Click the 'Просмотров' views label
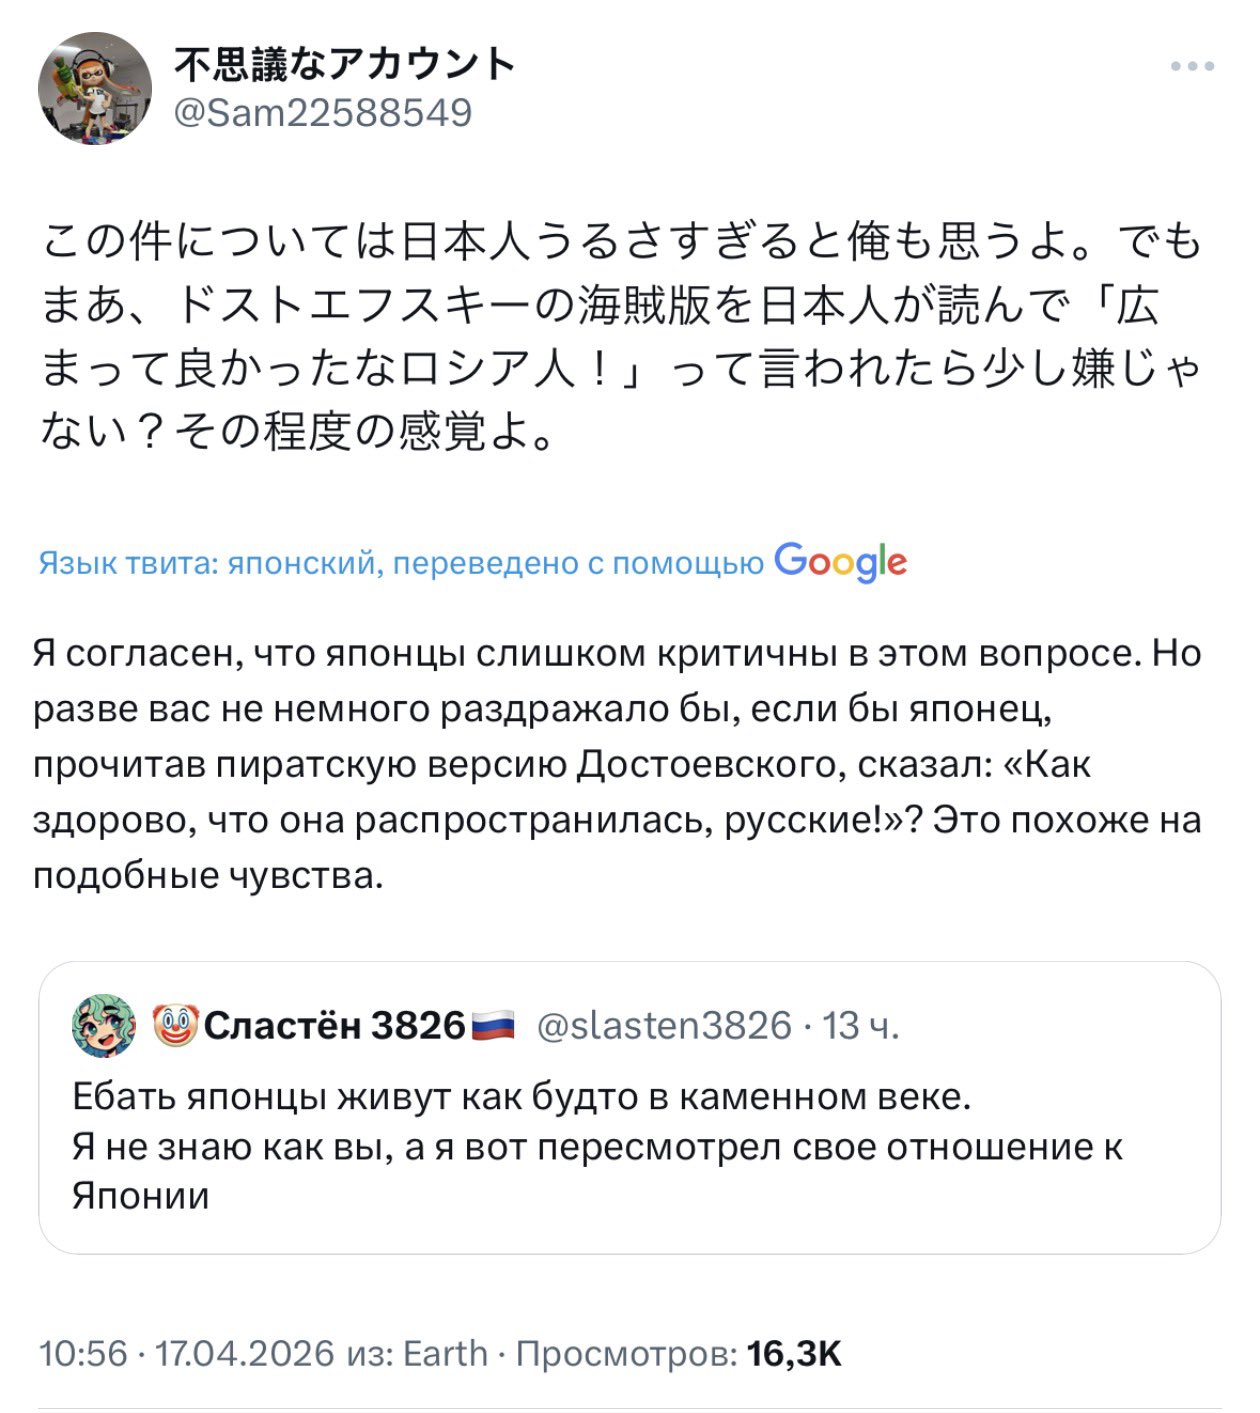 point(626,1353)
